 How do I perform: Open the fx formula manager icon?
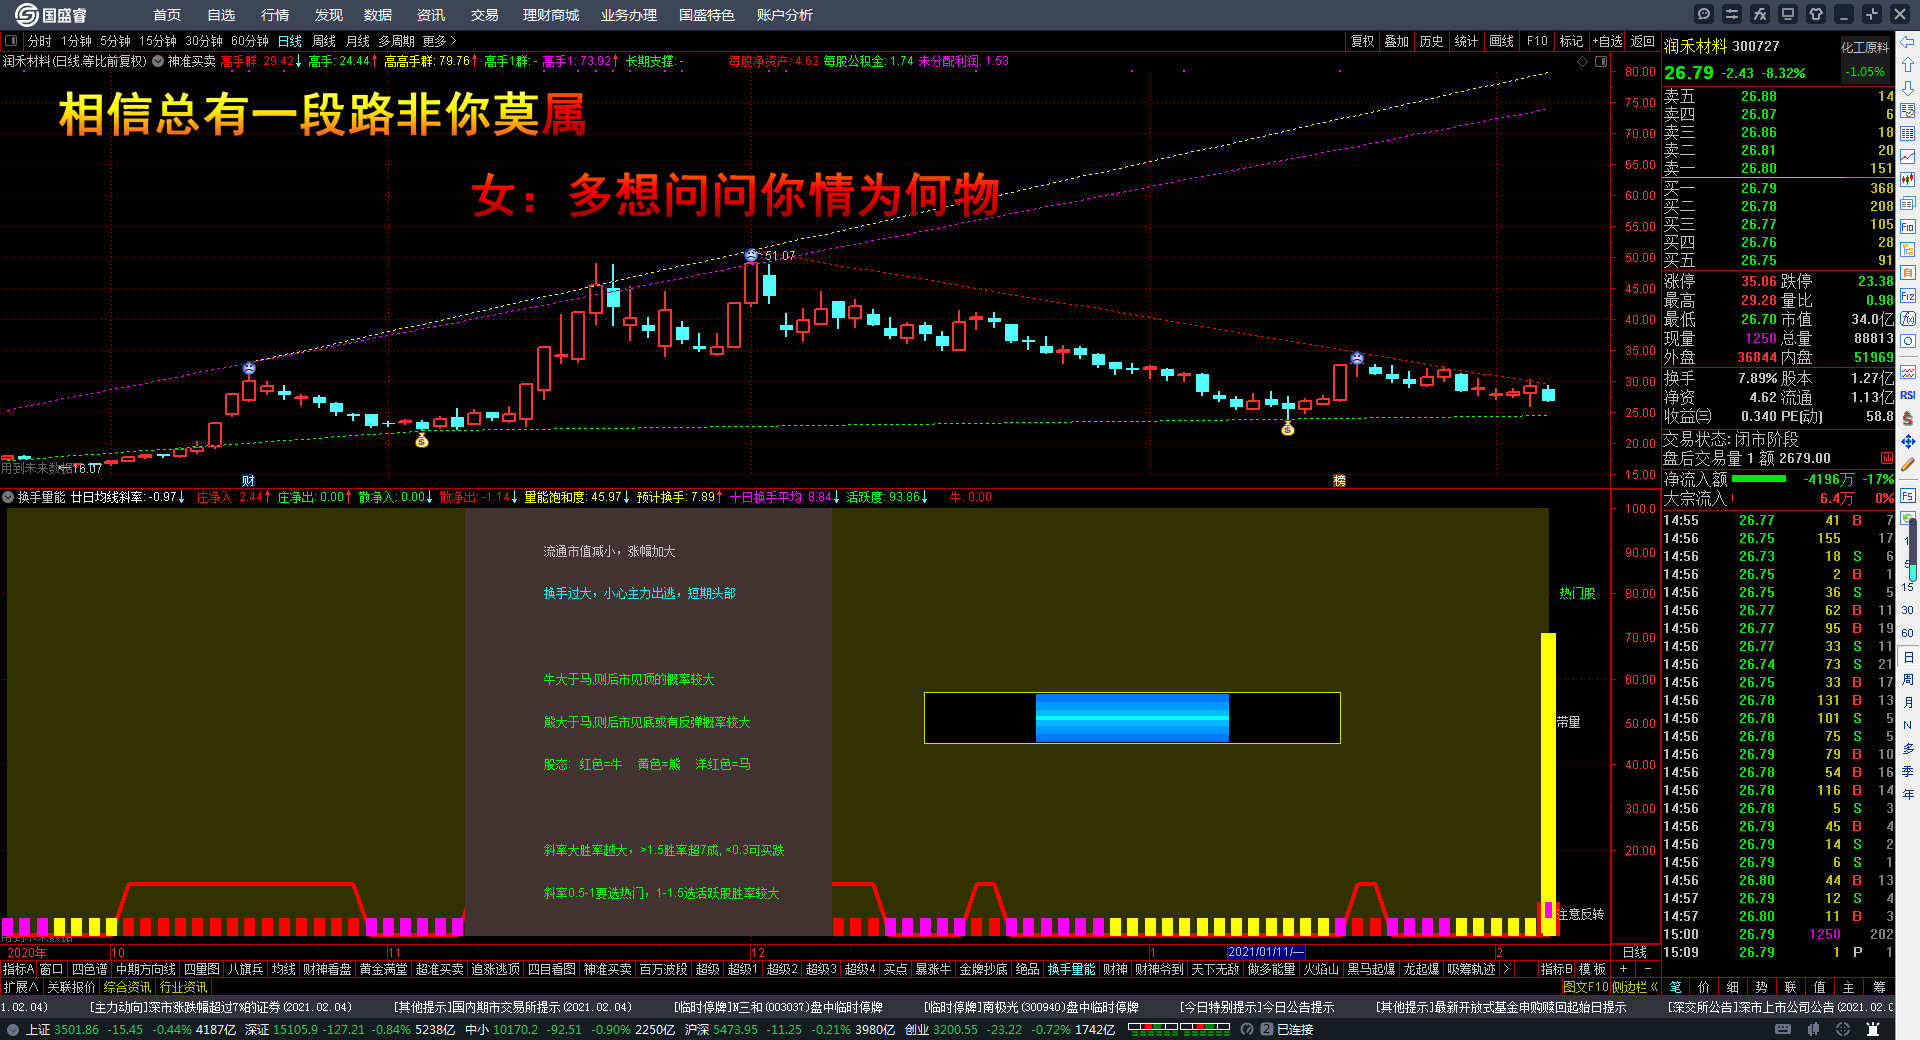(1760, 14)
